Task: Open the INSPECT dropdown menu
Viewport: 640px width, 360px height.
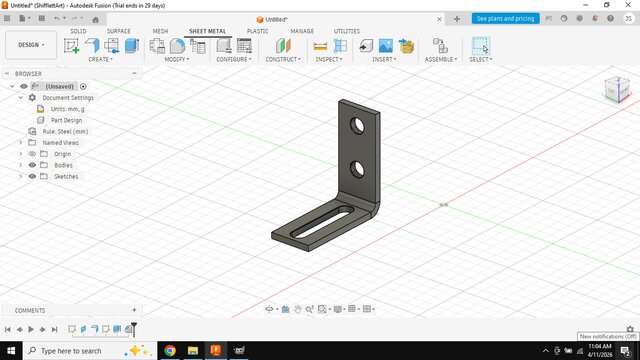Action: (x=329, y=59)
